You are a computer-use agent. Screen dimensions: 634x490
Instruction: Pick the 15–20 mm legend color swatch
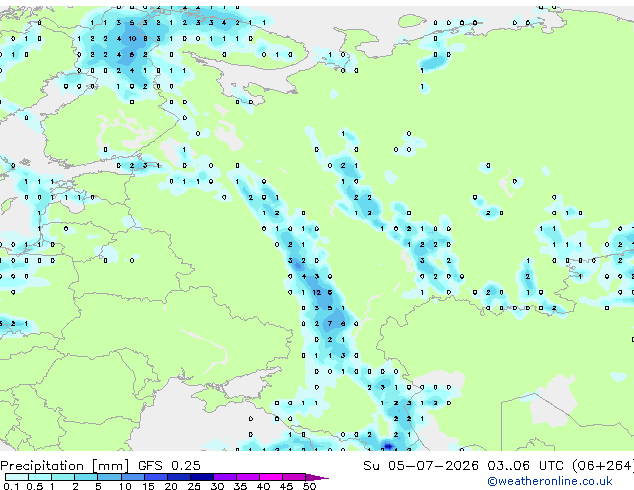(x=156, y=477)
